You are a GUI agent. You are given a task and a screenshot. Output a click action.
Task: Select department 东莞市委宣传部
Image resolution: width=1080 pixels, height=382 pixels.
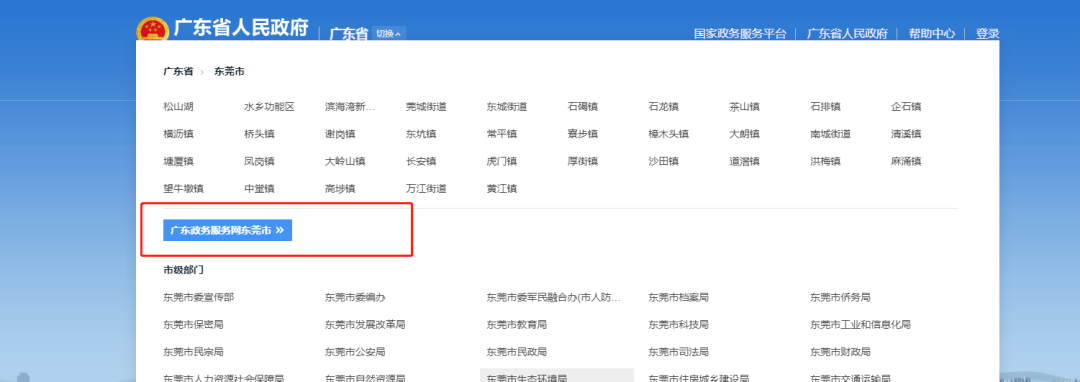pyautogui.click(x=198, y=297)
